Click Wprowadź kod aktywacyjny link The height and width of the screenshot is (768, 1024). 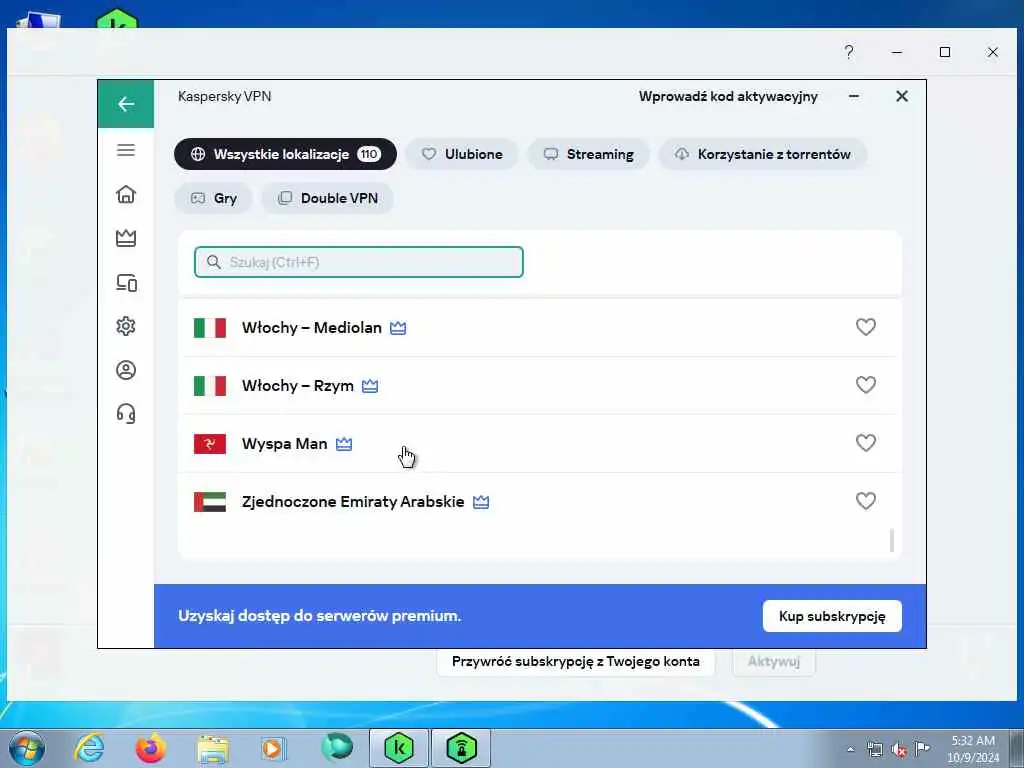[x=728, y=97]
